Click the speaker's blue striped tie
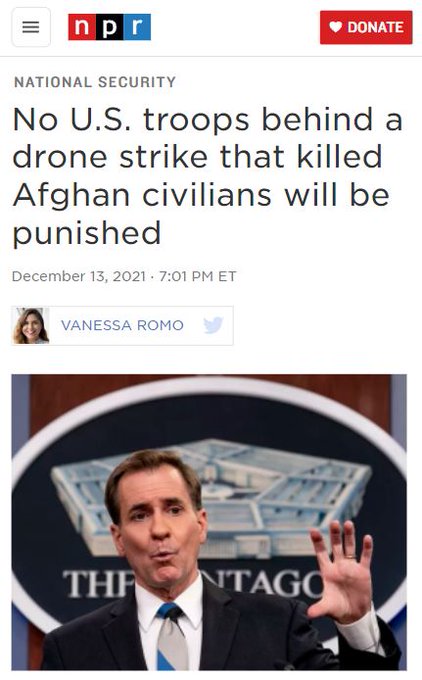 coord(171,636)
